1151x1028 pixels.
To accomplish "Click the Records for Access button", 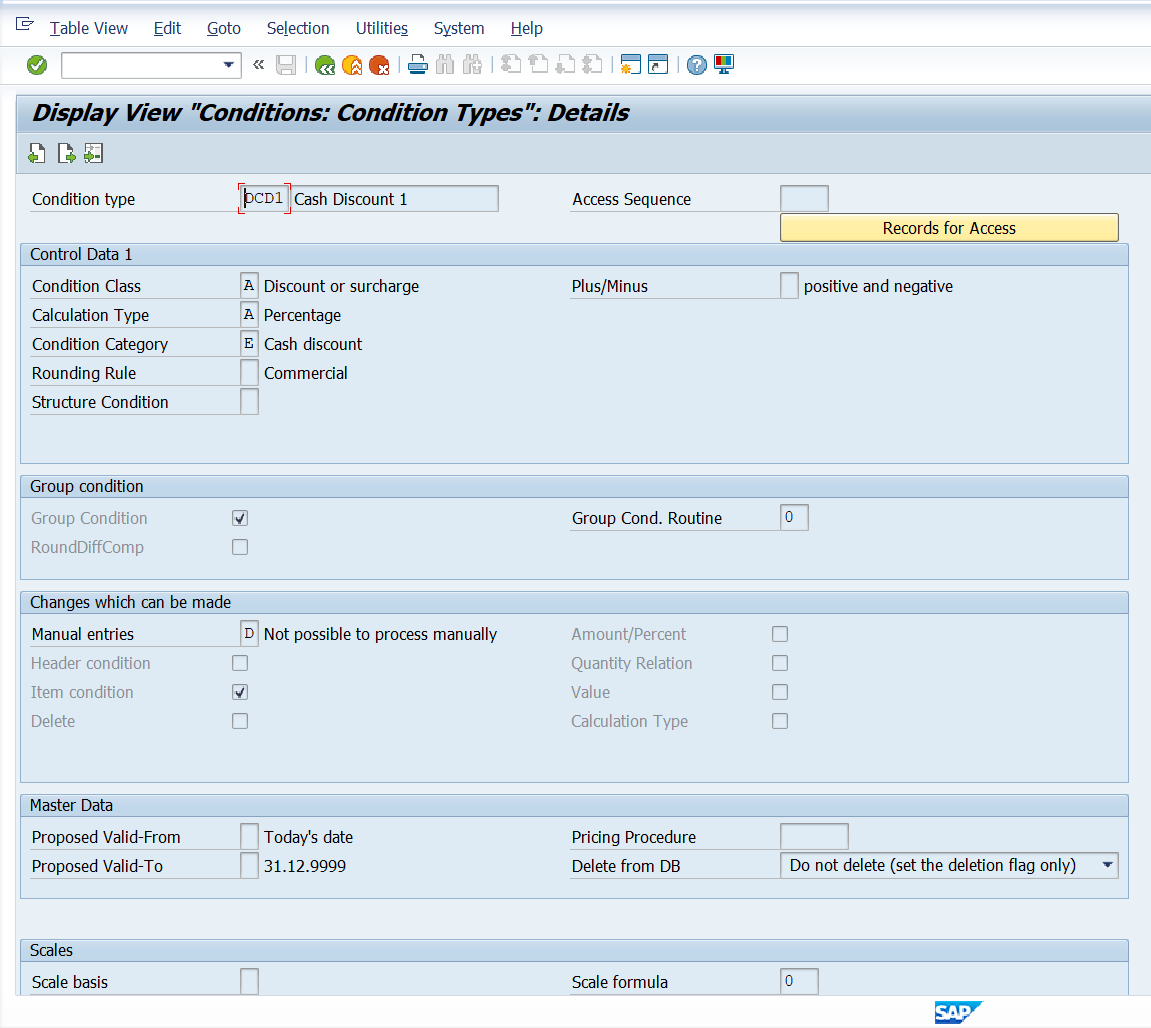I will pos(948,228).
